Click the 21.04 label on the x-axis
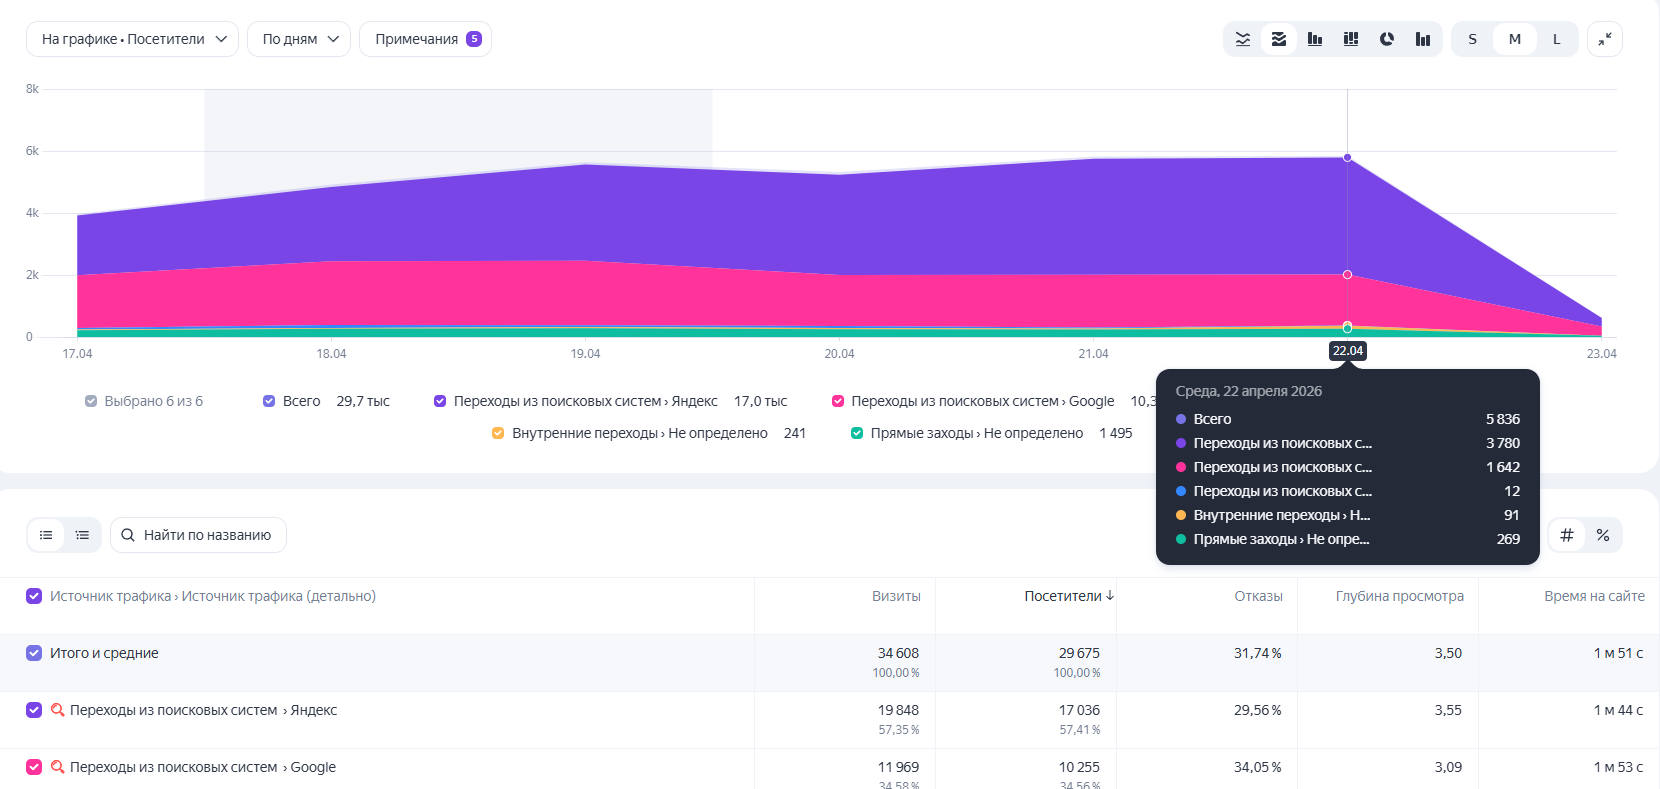The height and width of the screenshot is (789, 1660). (x=1093, y=354)
